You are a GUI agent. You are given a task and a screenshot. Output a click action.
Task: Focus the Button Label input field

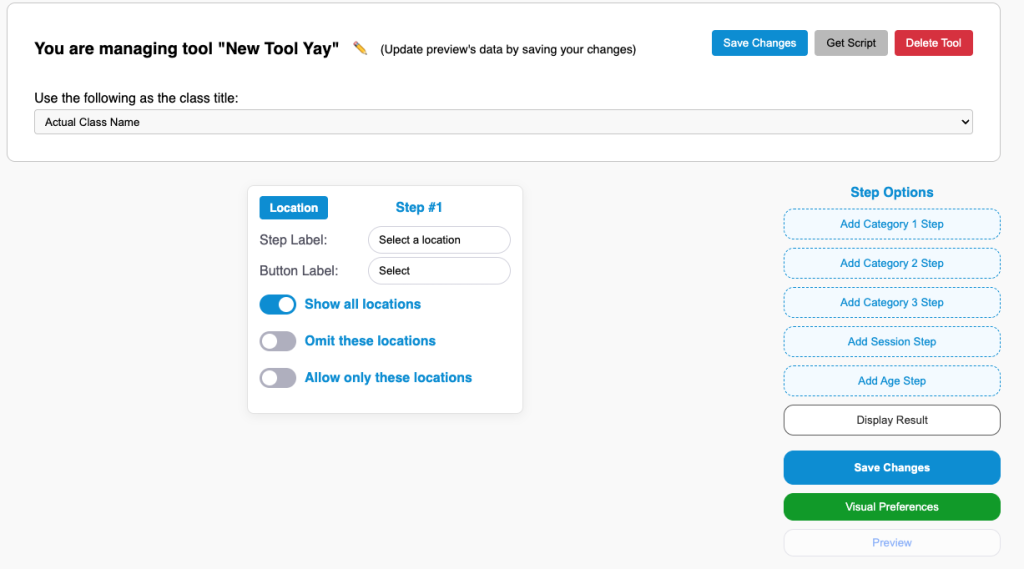click(439, 271)
